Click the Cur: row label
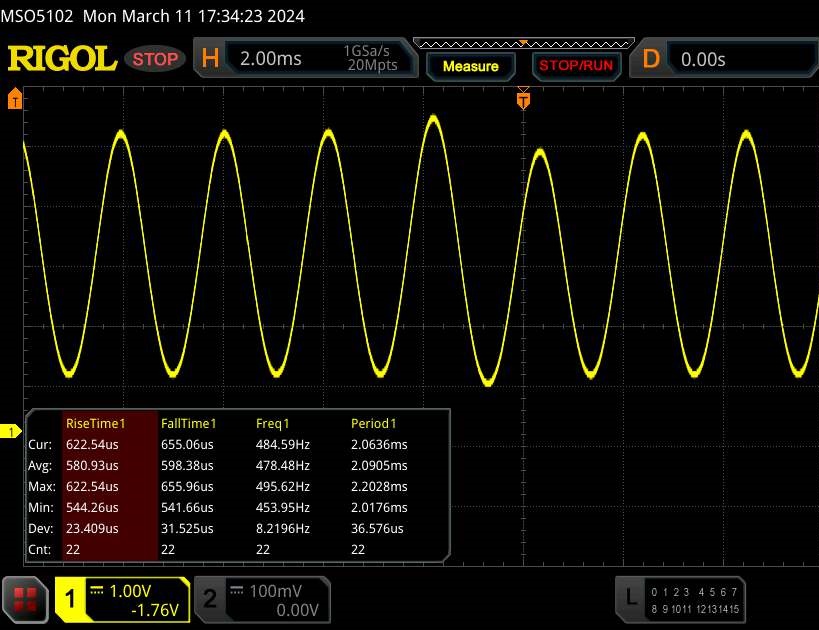Image resolution: width=819 pixels, height=630 pixels. [x=40, y=445]
